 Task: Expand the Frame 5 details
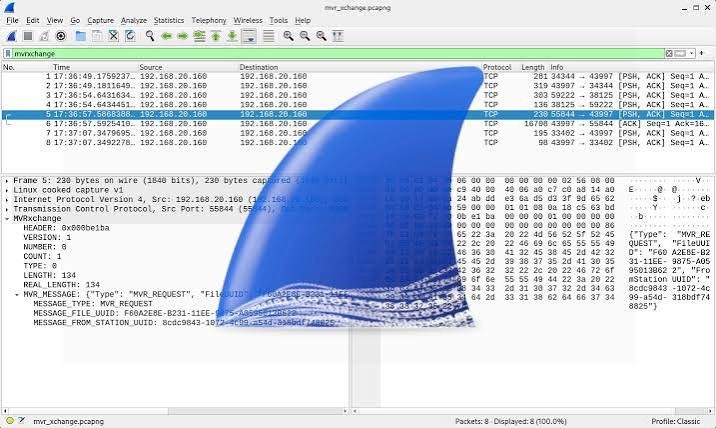(x=7, y=181)
